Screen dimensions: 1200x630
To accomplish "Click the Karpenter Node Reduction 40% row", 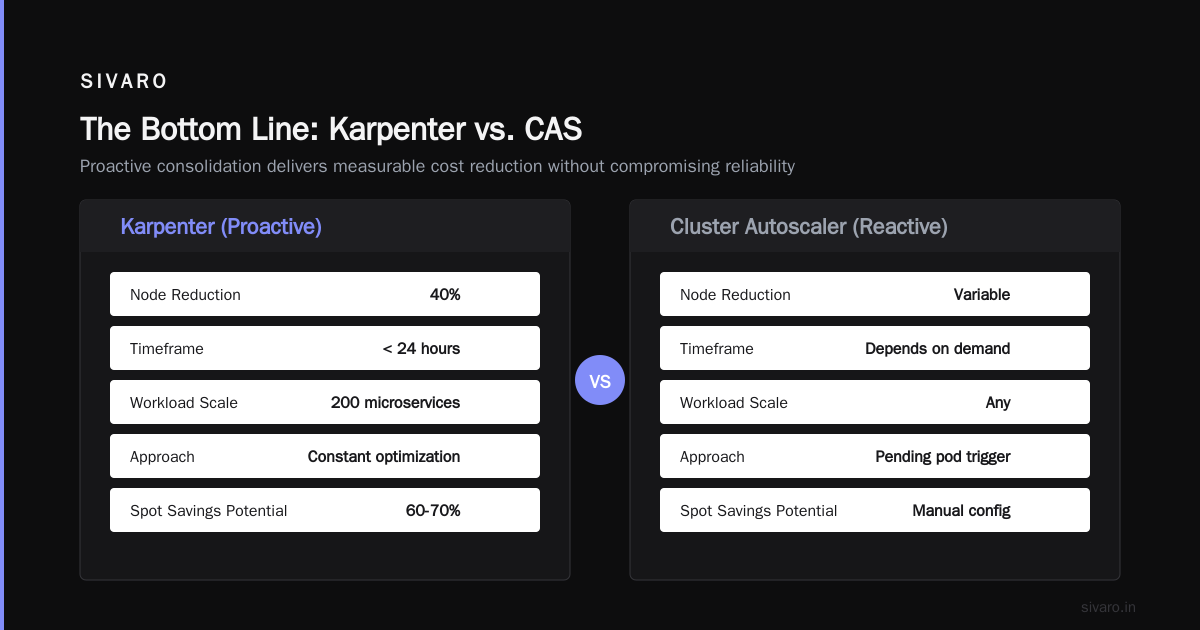I will [325, 294].
